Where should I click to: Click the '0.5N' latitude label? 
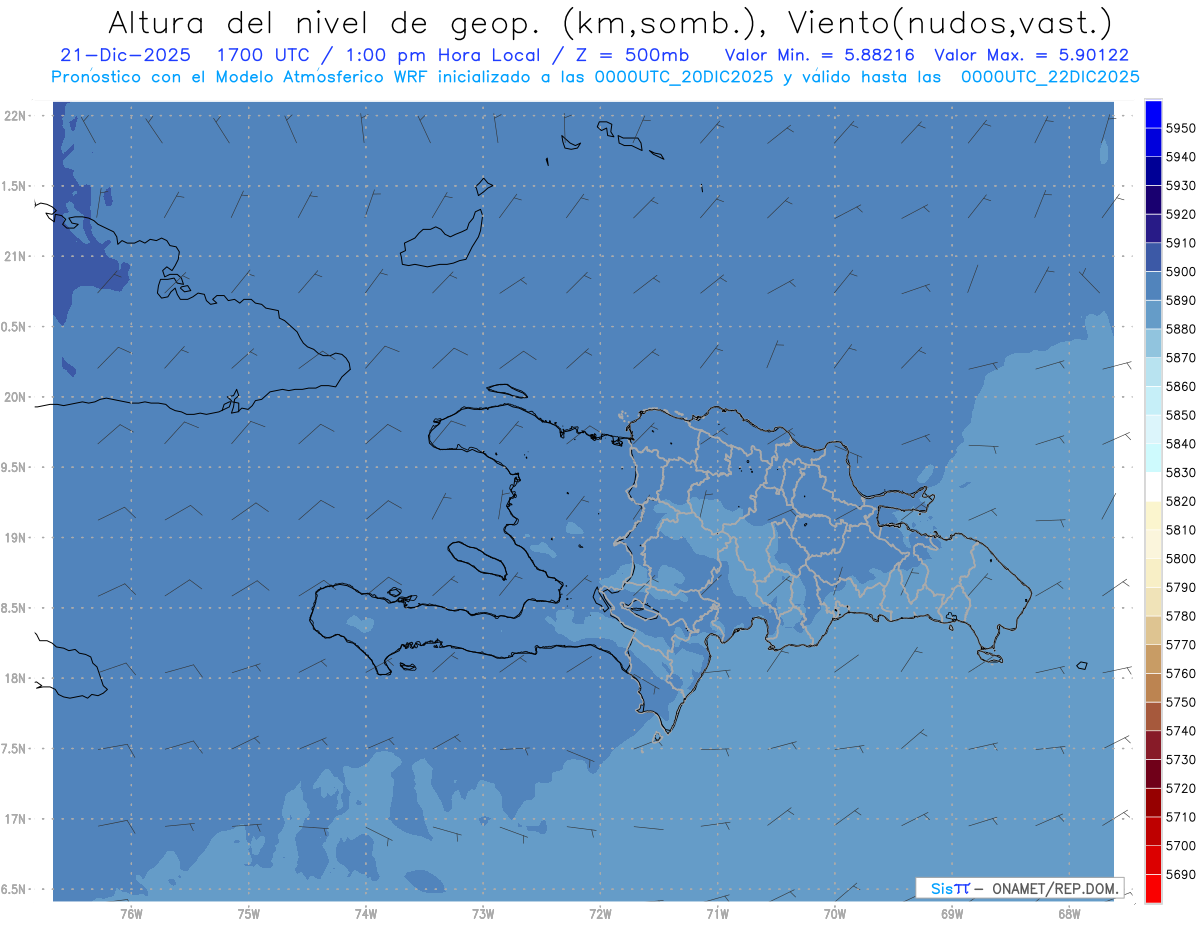tap(14, 327)
